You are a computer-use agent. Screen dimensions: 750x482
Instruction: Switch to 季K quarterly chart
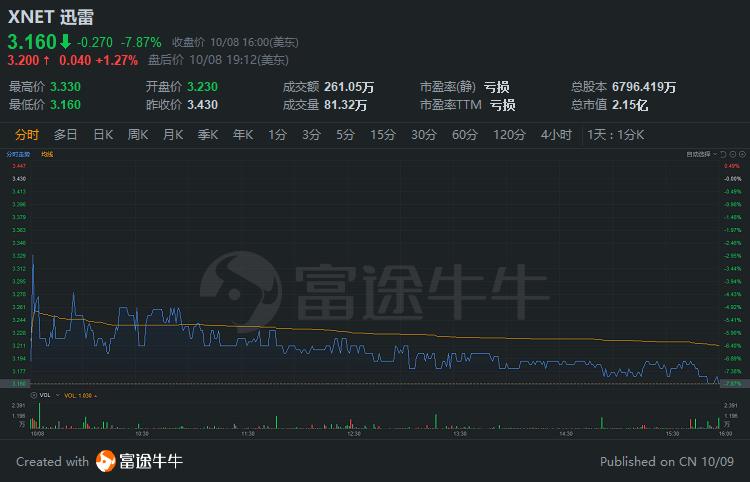[x=208, y=135]
